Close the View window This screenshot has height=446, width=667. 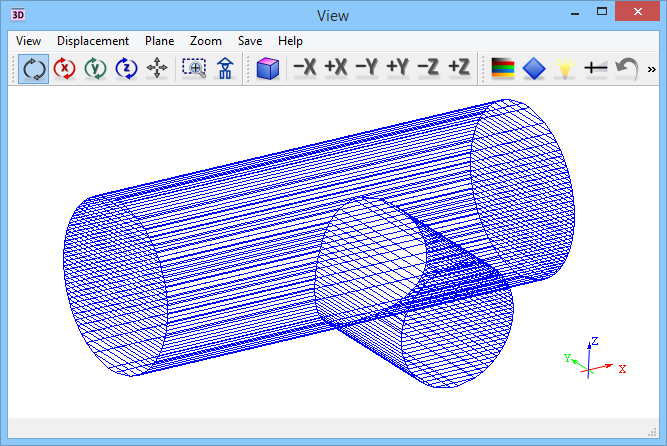pyautogui.click(x=637, y=11)
